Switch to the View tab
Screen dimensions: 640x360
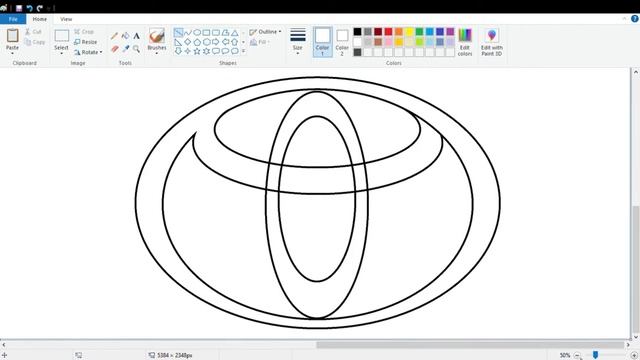click(x=66, y=19)
